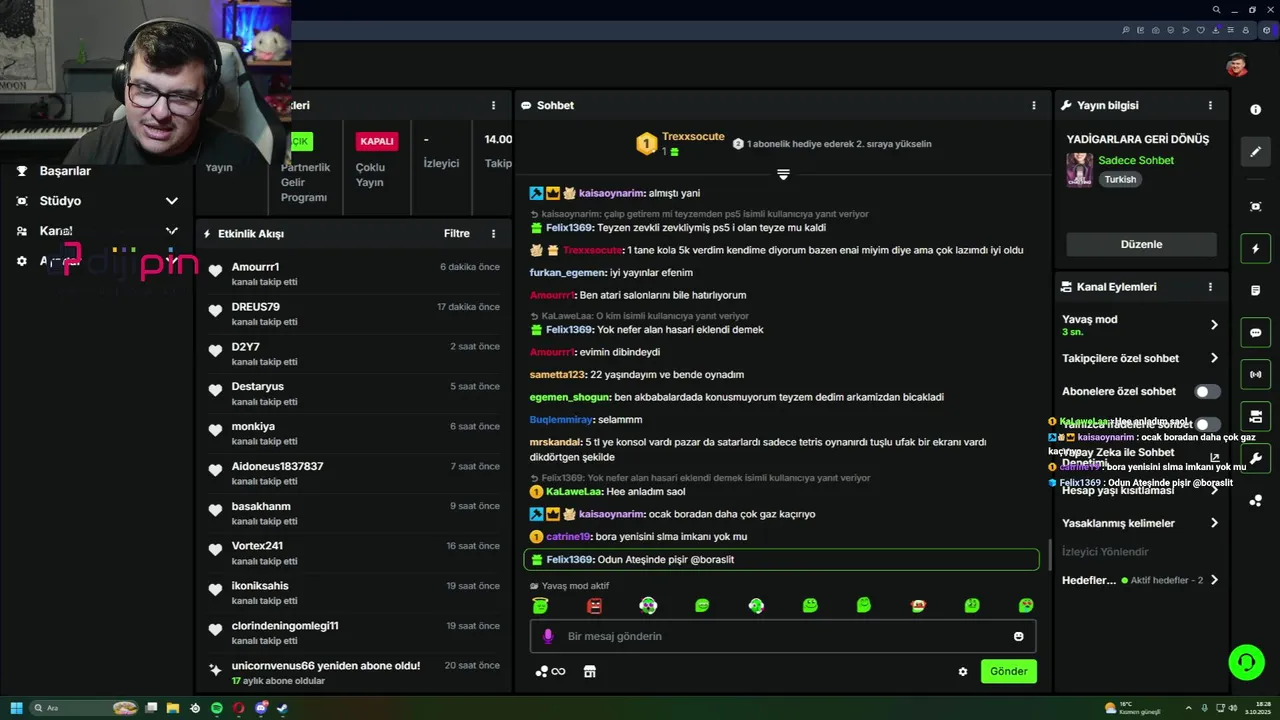Open Filtre in Etkinlik Akışı
The width and height of the screenshot is (1280, 720).
coord(457,234)
